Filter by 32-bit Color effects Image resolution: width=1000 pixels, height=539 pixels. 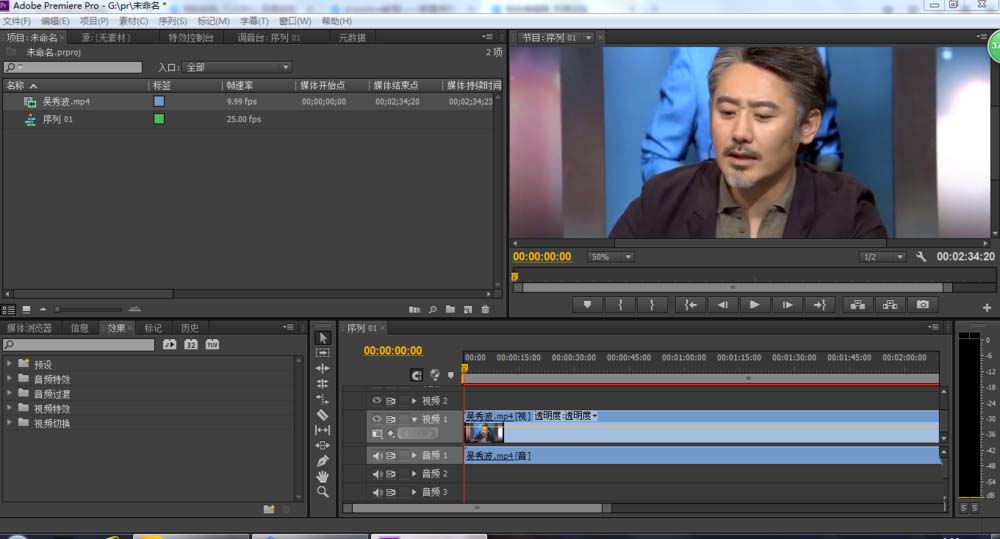(x=191, y=344)
